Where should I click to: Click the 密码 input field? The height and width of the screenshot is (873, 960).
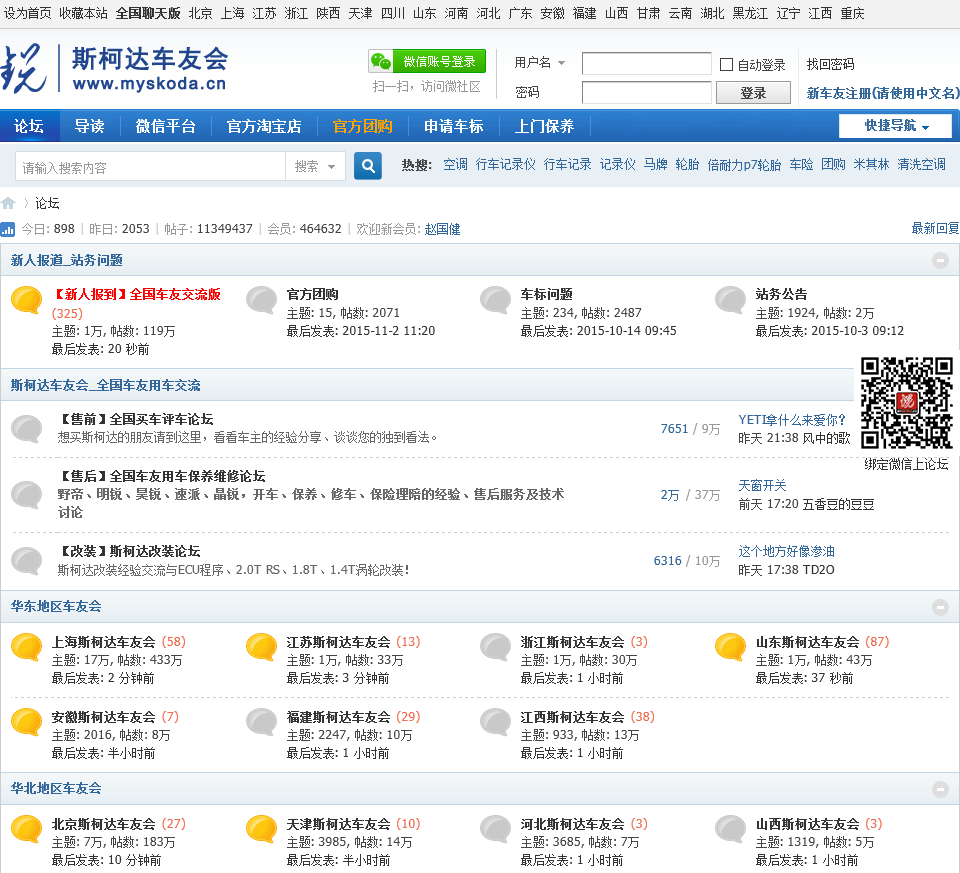[x=647, y=92]
